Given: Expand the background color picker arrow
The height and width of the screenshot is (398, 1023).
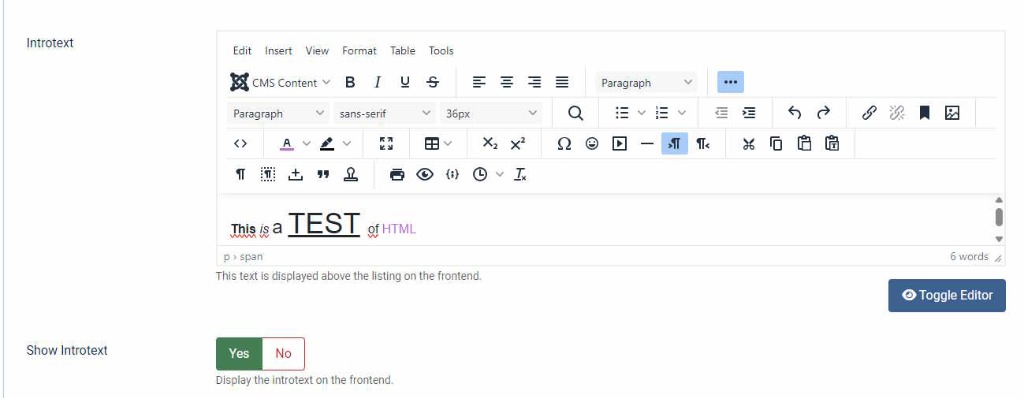Looking at the screenshot, I should pyautogui.click(x=346, y=144).
